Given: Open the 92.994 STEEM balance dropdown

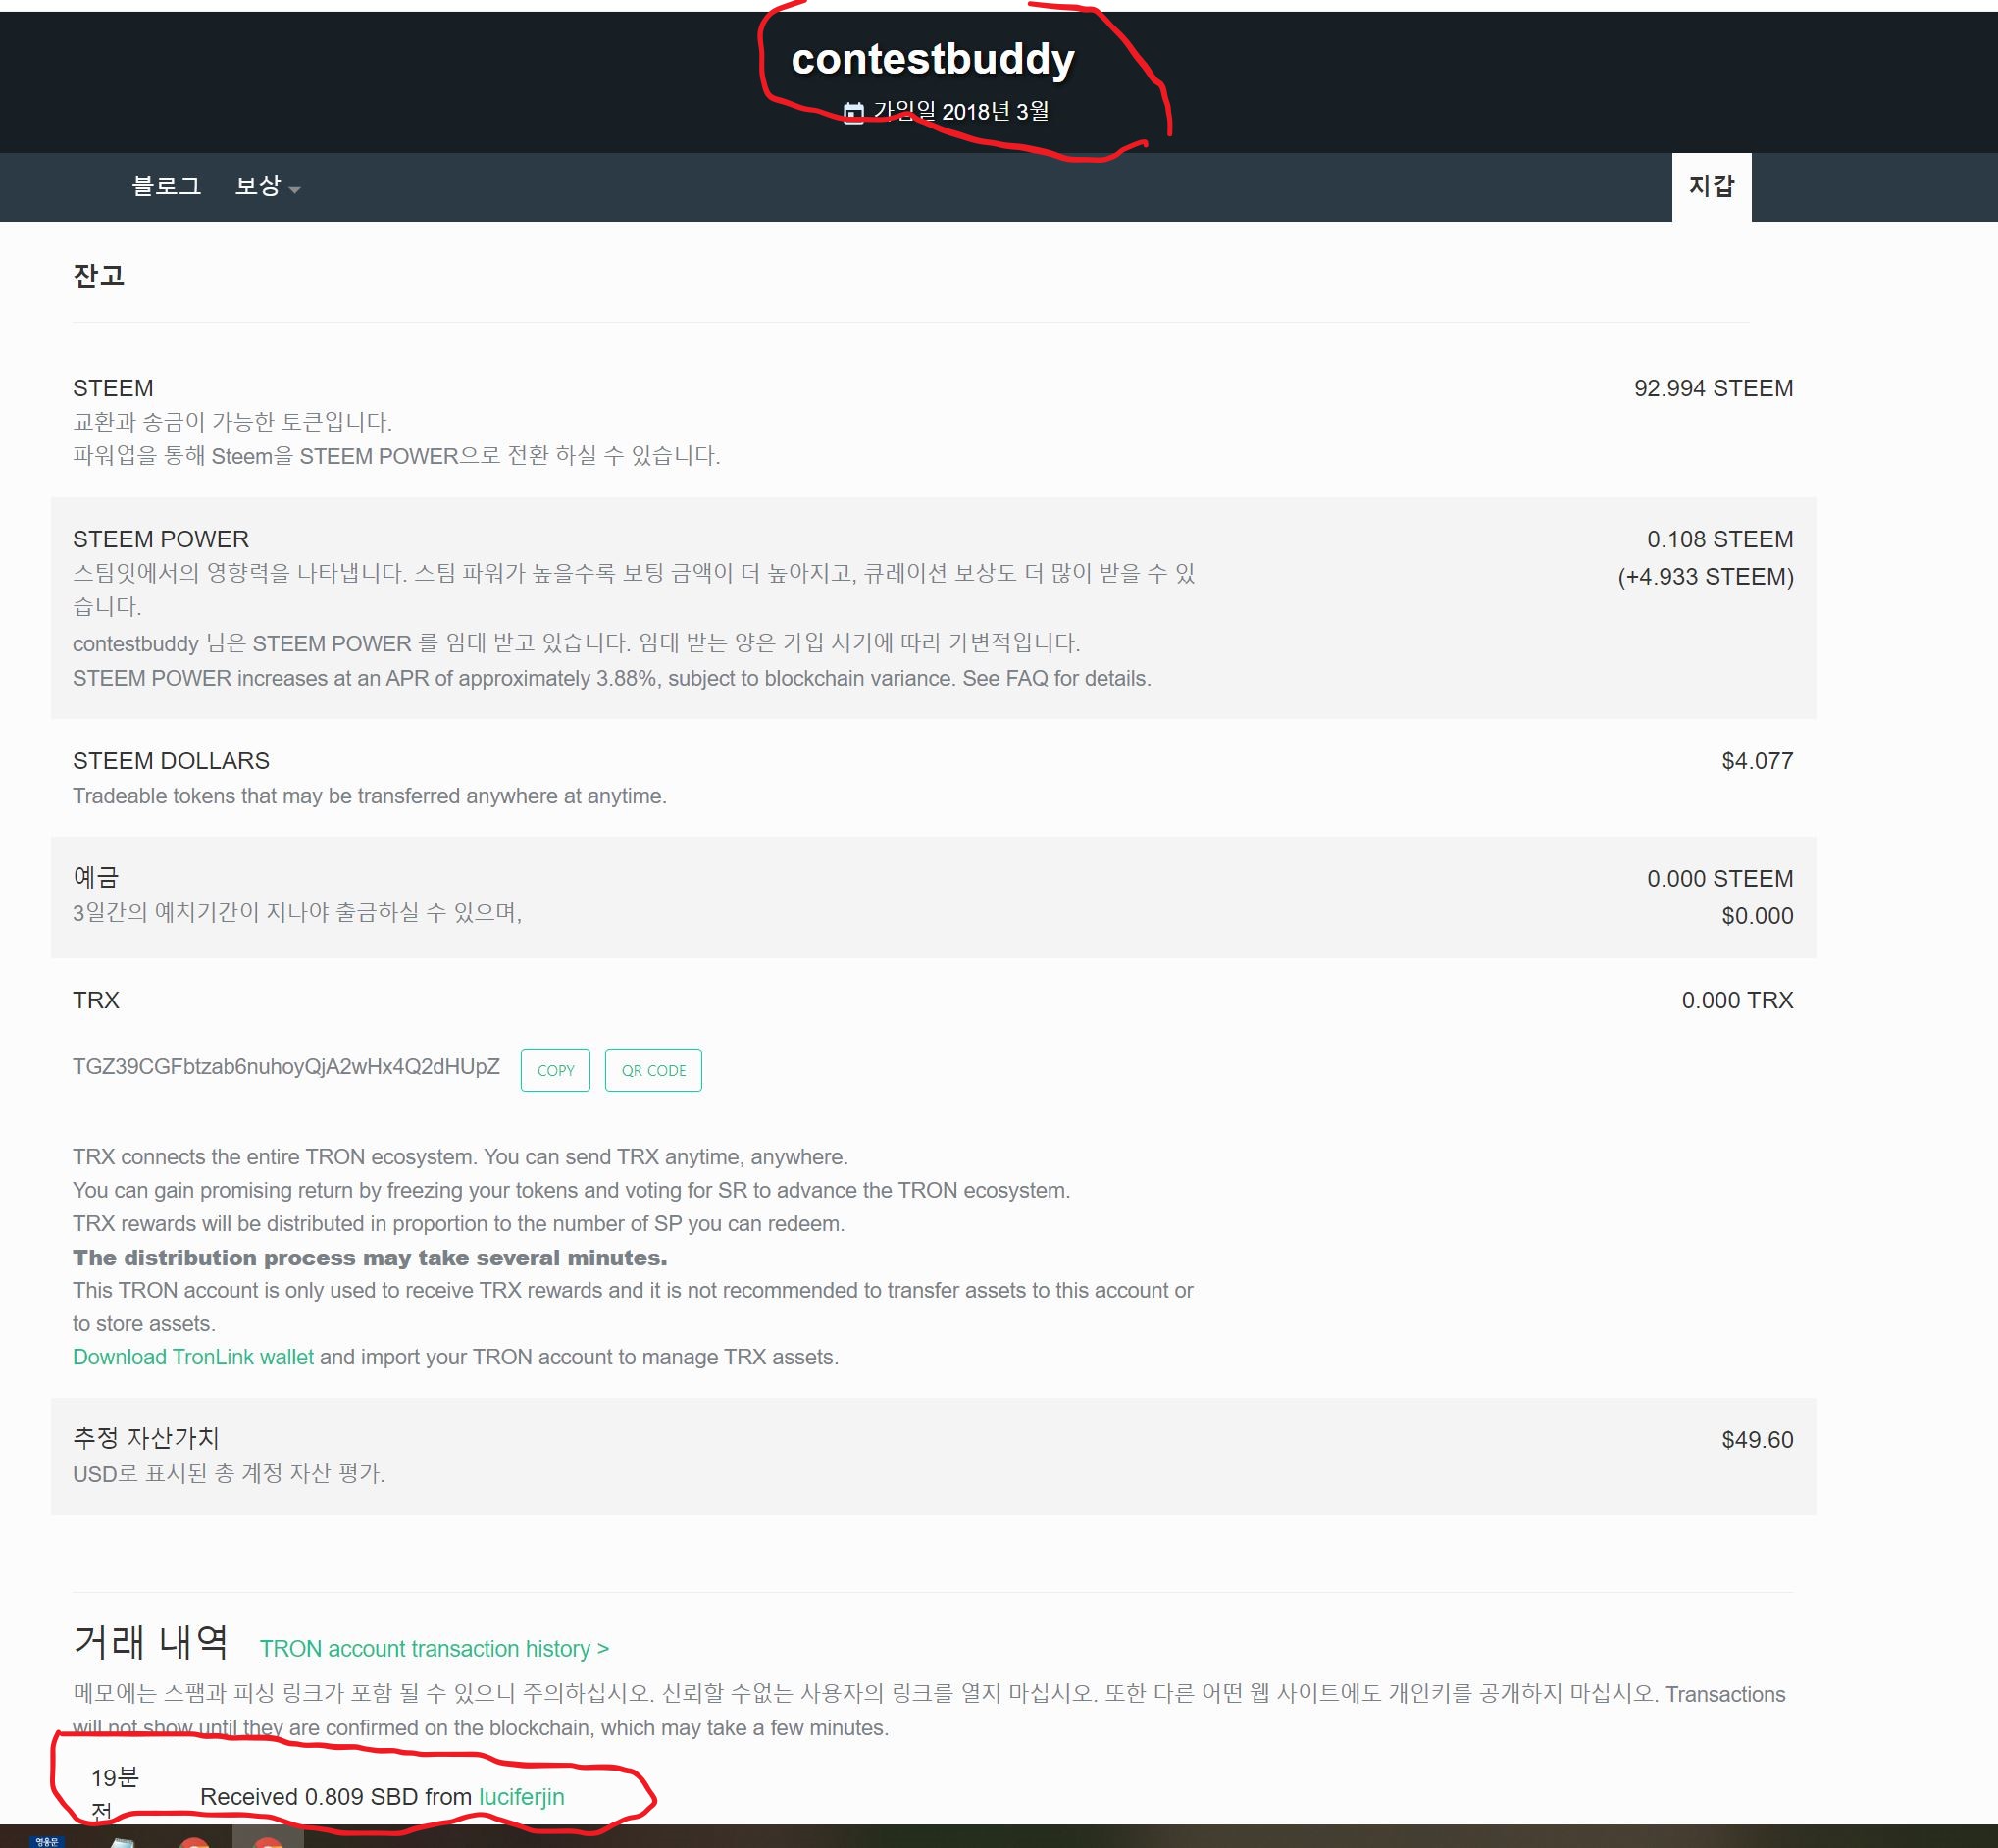Looking at the screenshot, I should pyautogui.click(x=1712, y=388).
